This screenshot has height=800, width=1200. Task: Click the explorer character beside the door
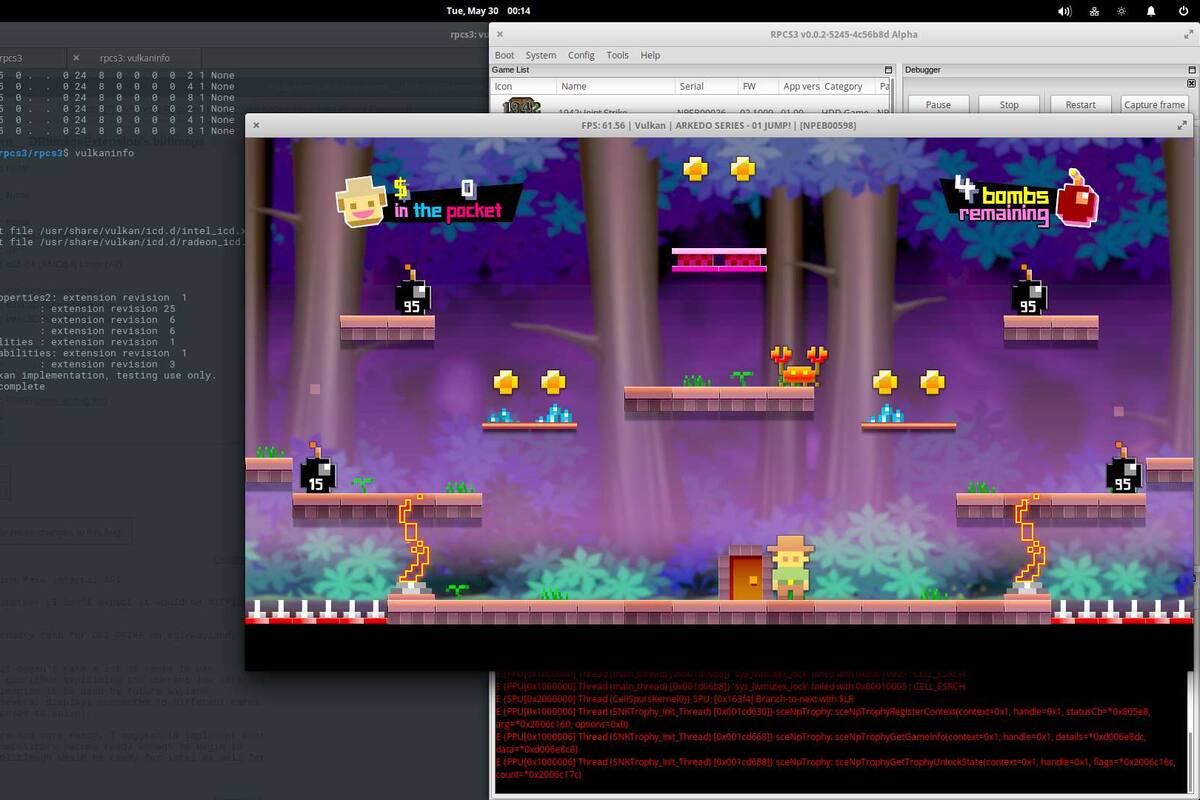tap(791, 567)
